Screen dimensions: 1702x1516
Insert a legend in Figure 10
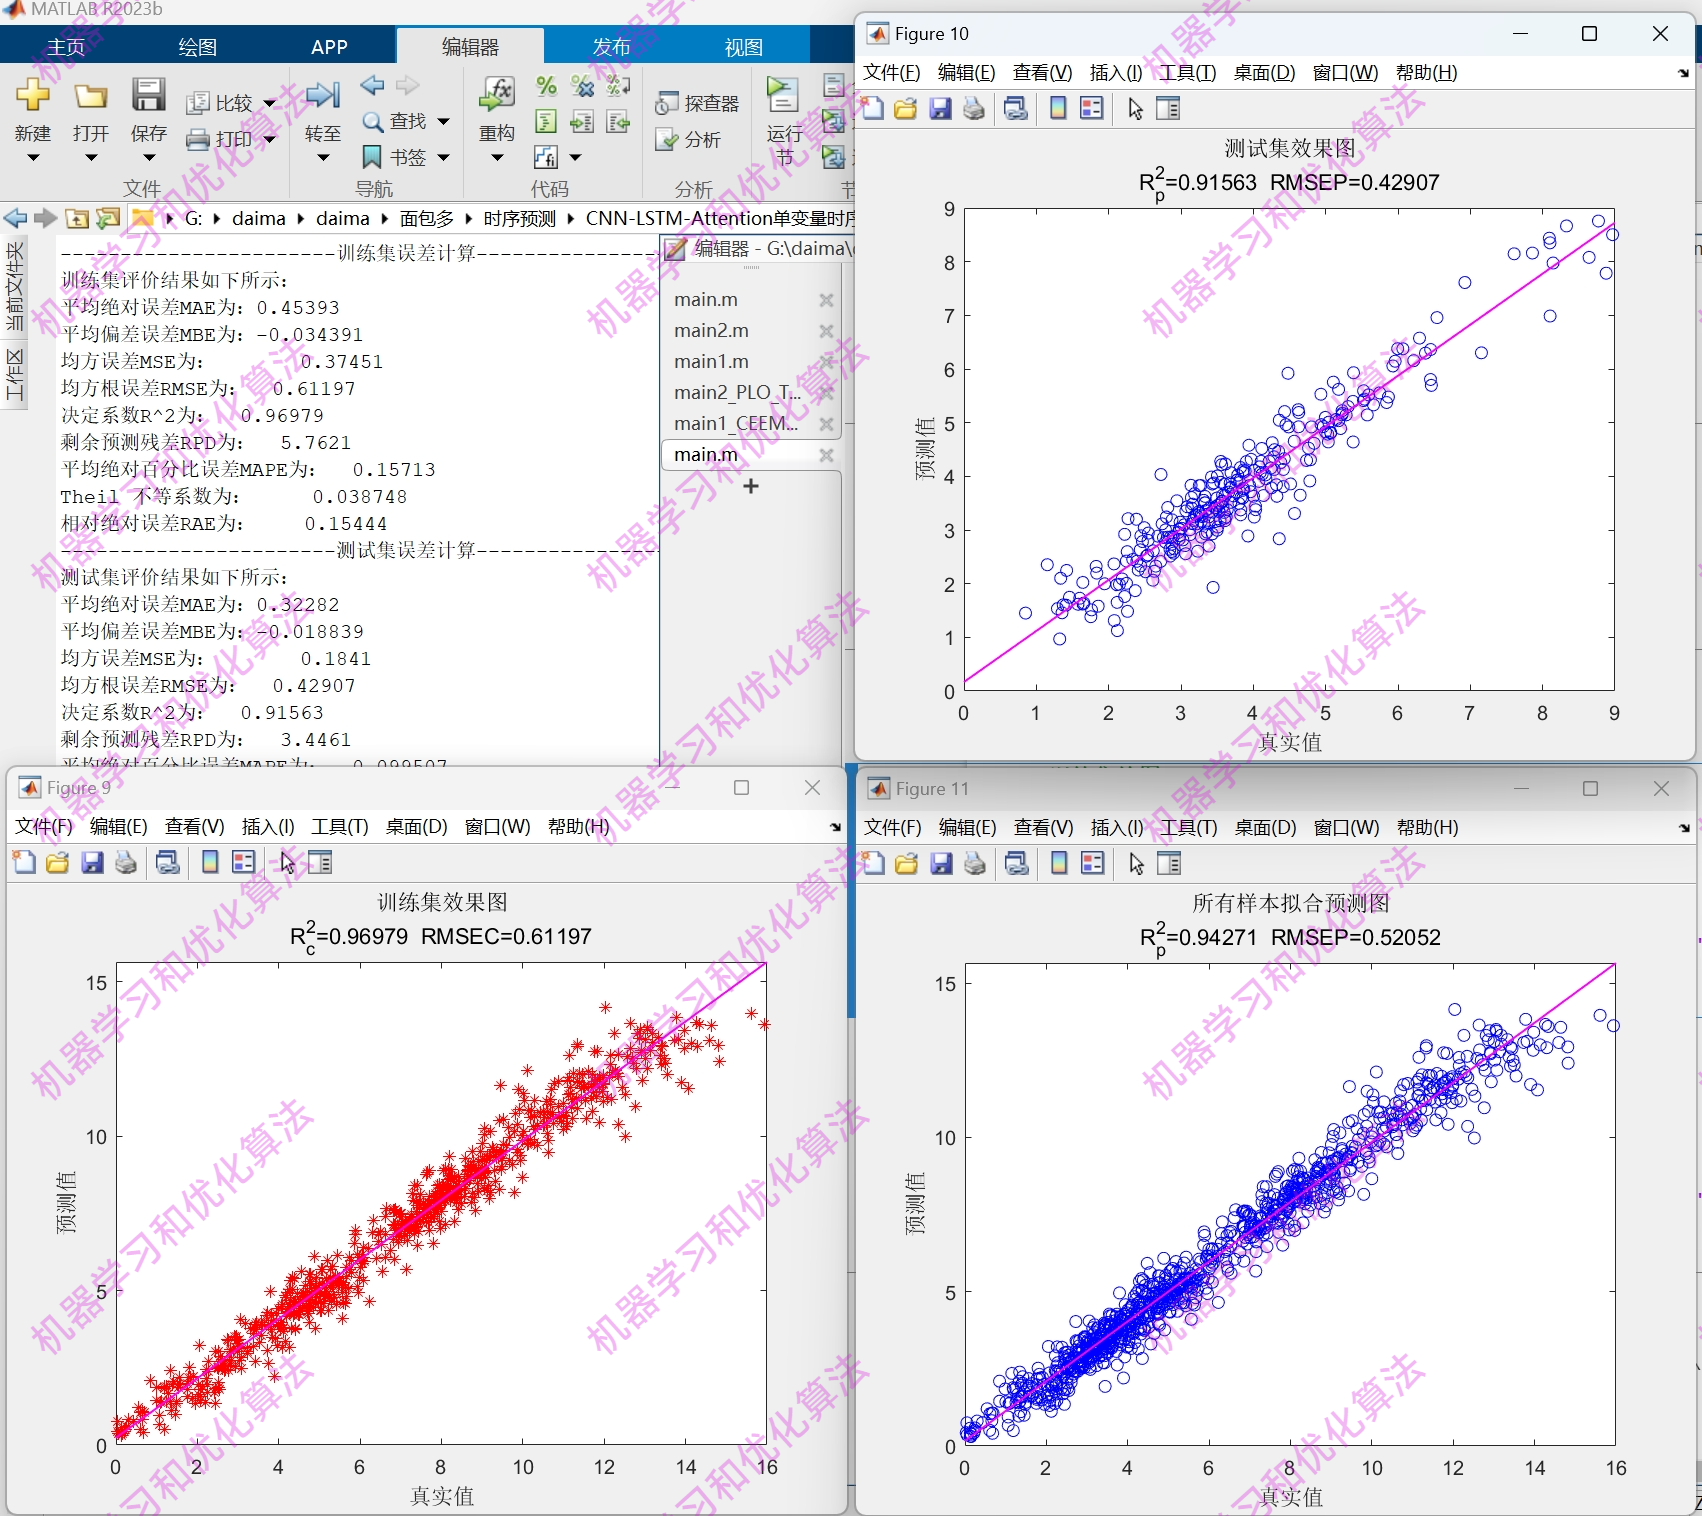(1091, 110)
